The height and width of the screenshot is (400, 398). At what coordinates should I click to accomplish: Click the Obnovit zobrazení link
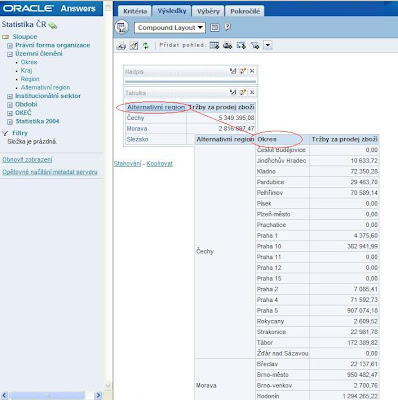click(x=27, y=160)
